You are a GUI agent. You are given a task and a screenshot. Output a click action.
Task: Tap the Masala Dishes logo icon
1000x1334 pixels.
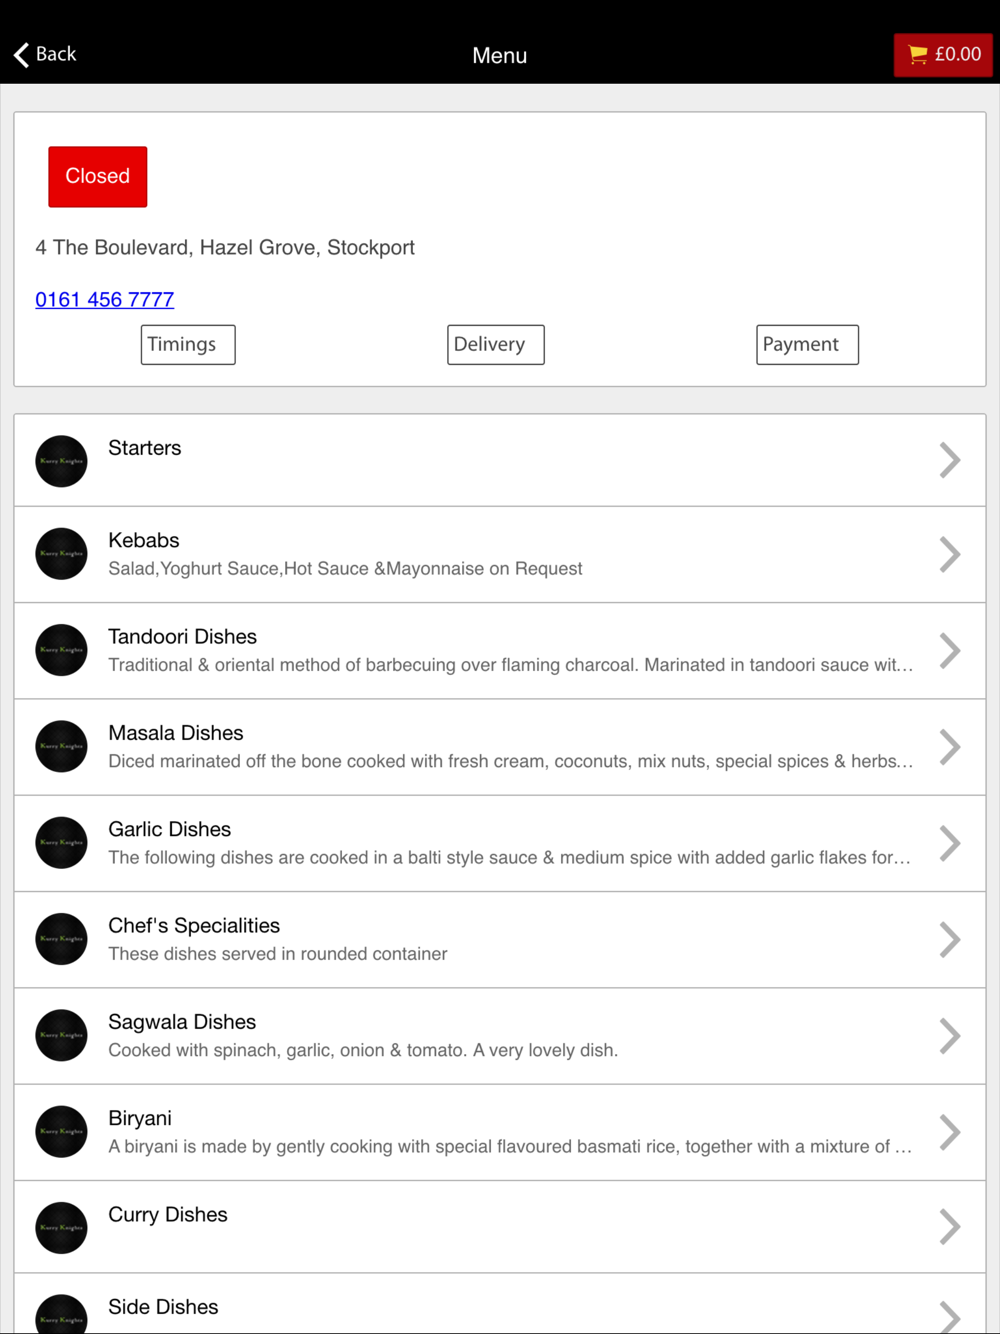61,746
